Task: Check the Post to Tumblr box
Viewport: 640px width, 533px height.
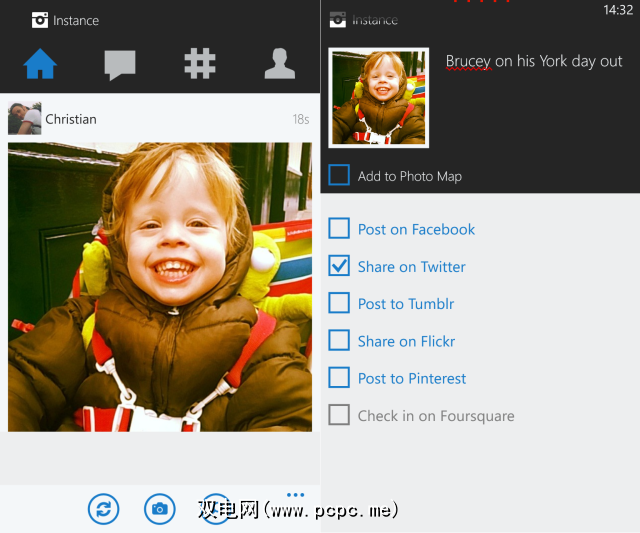Action: pyautogui.click(x=339, y=303)
